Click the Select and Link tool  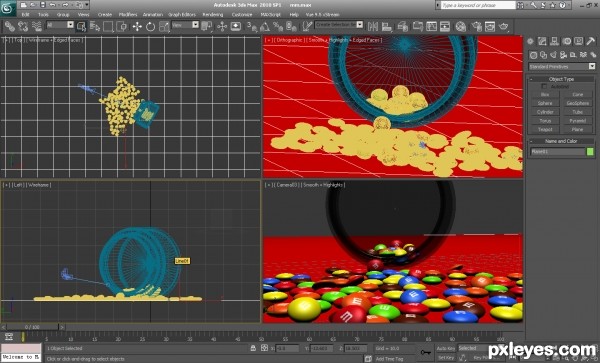click(10, 26)
